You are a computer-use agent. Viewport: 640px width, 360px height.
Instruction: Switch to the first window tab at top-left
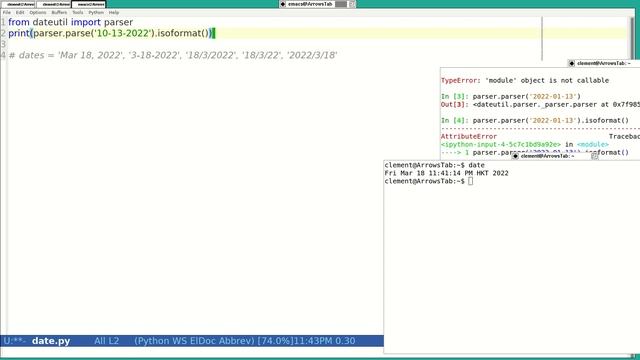18,4
